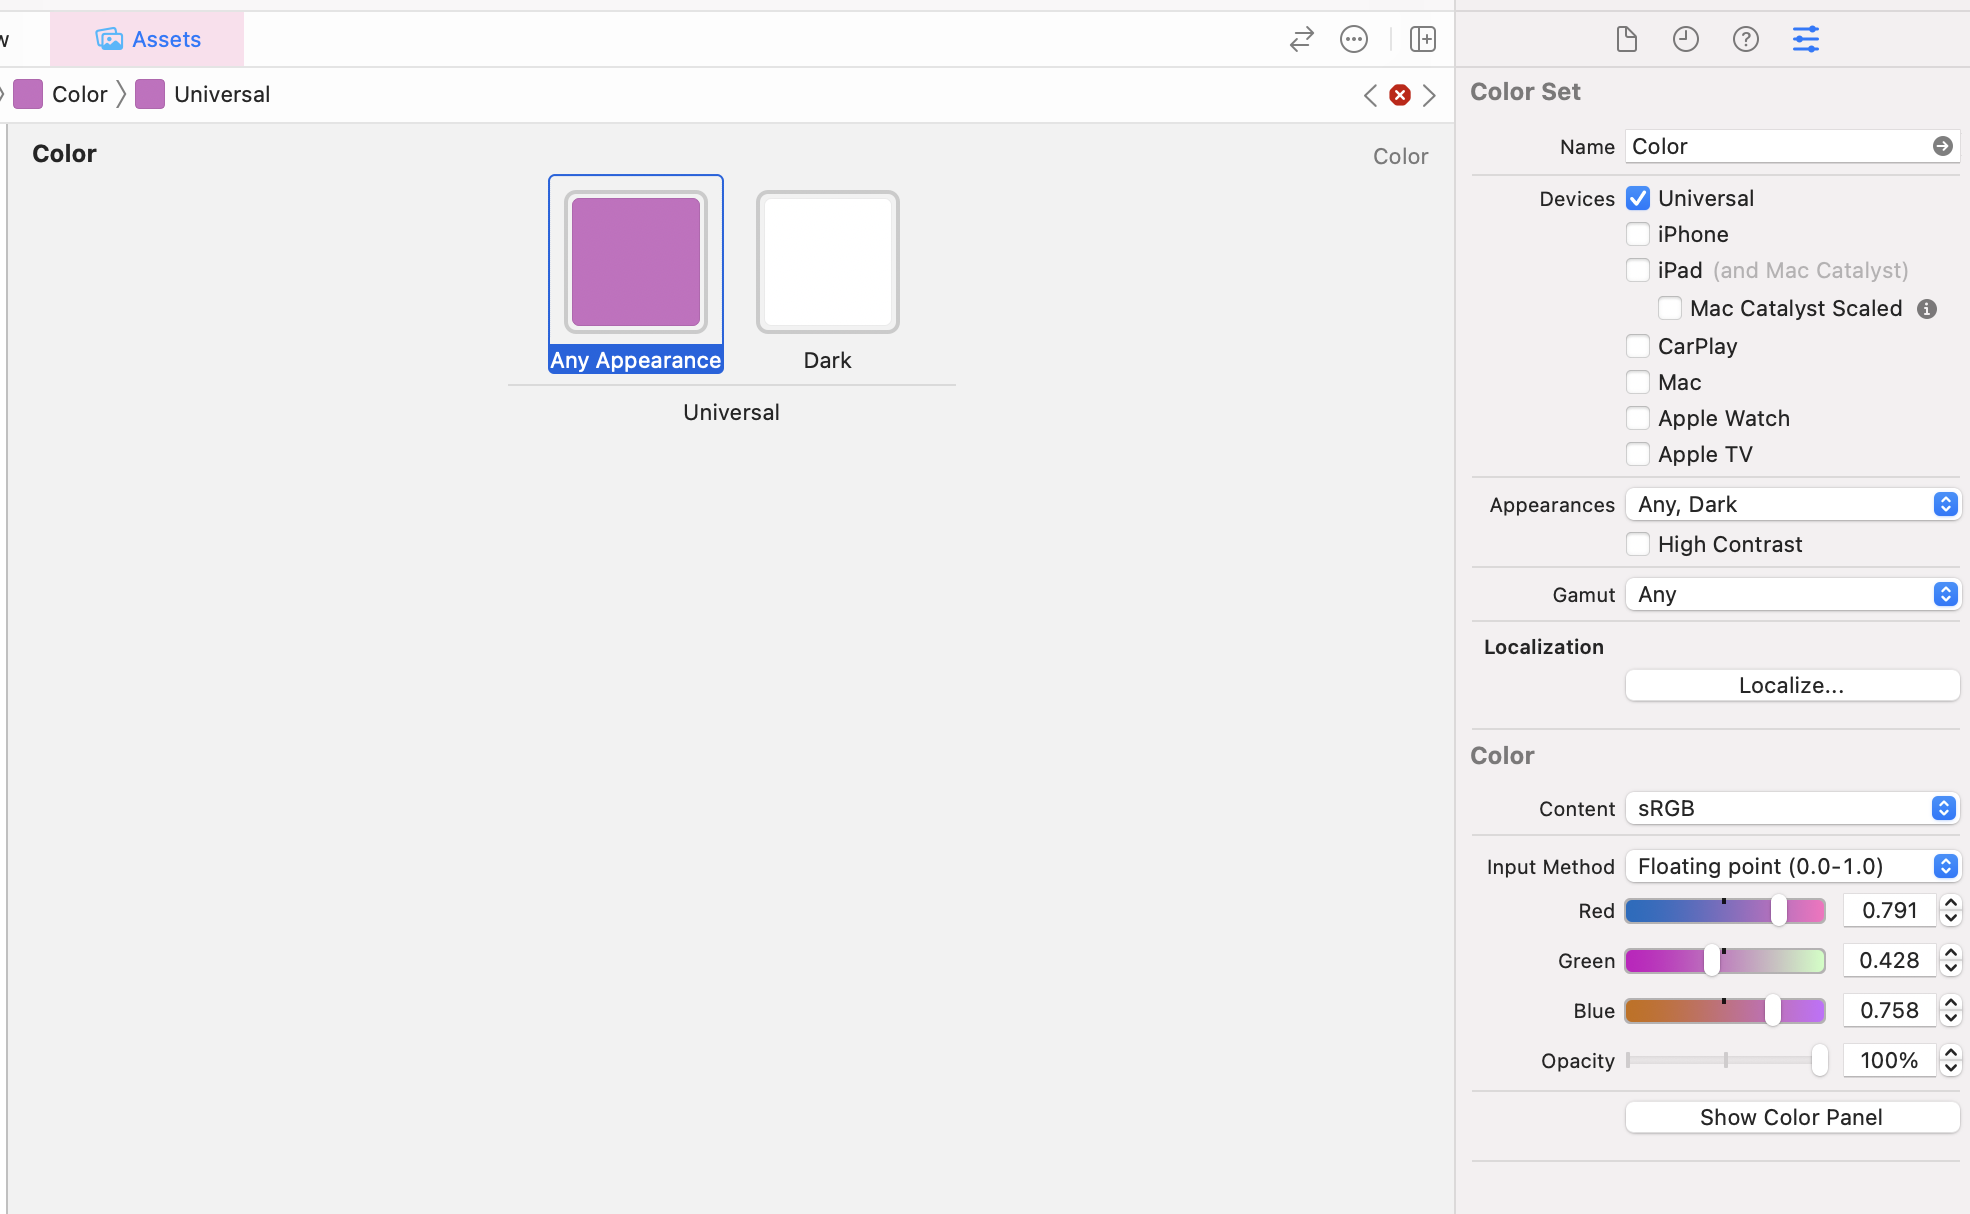Open the Quick Help inspector icon

pyautogui.click(x=1746, y=39)
